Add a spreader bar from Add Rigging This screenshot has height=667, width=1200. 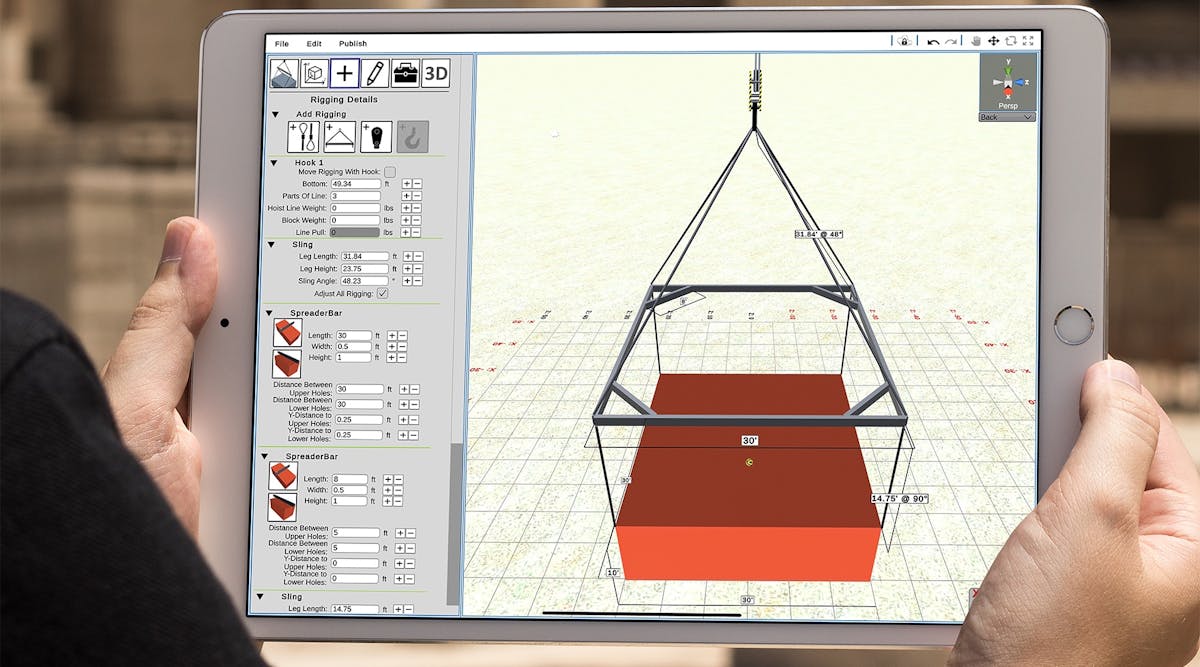[x=339, y=136]
